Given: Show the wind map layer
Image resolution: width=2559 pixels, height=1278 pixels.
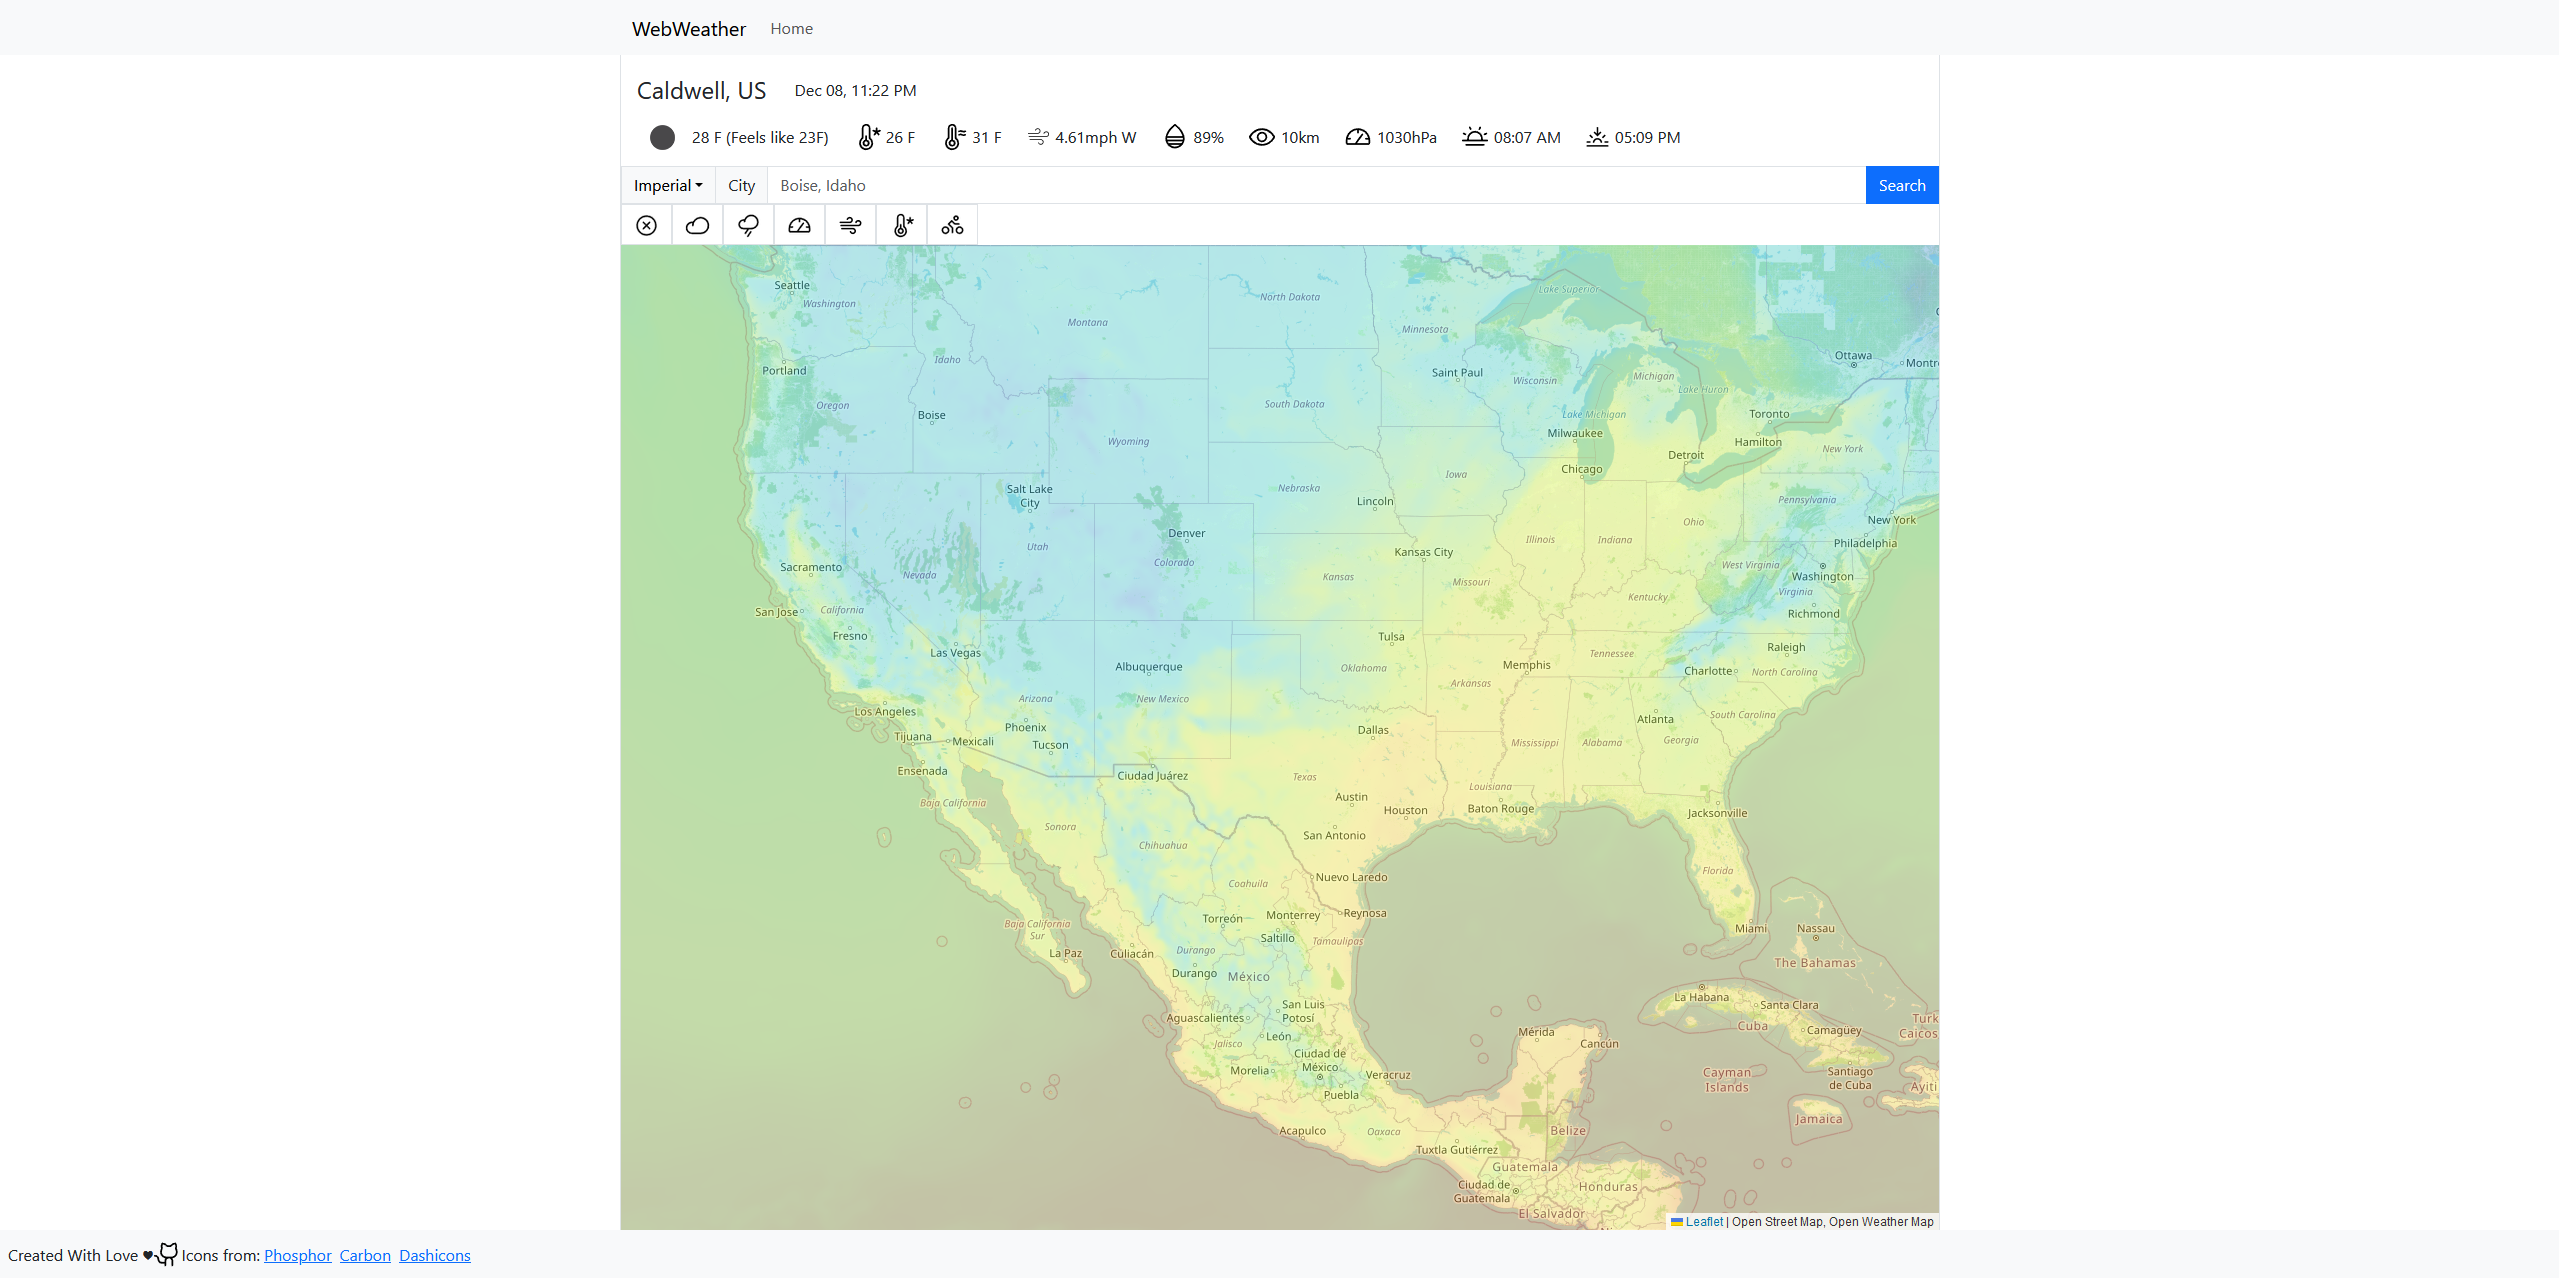Looking at the screenshot, I should point(851,225).
